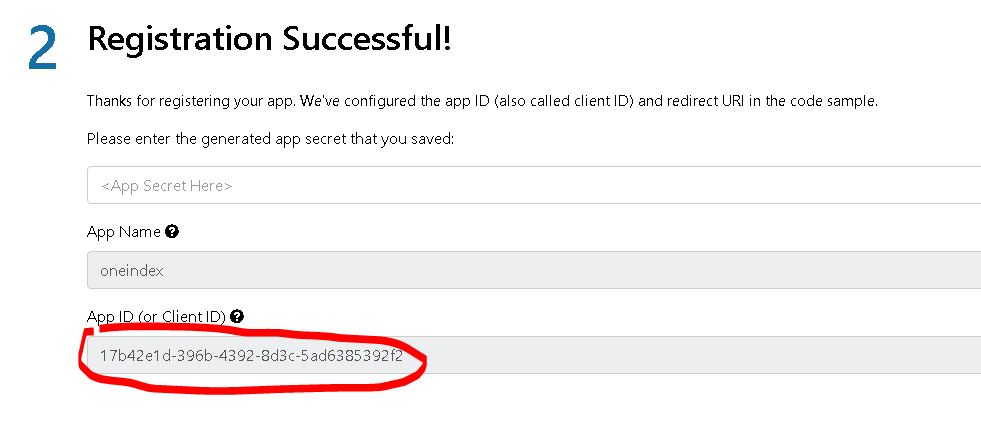Click the blue step number 2
This screenshot has height=435, width=981.
click(x=43, y=48)
